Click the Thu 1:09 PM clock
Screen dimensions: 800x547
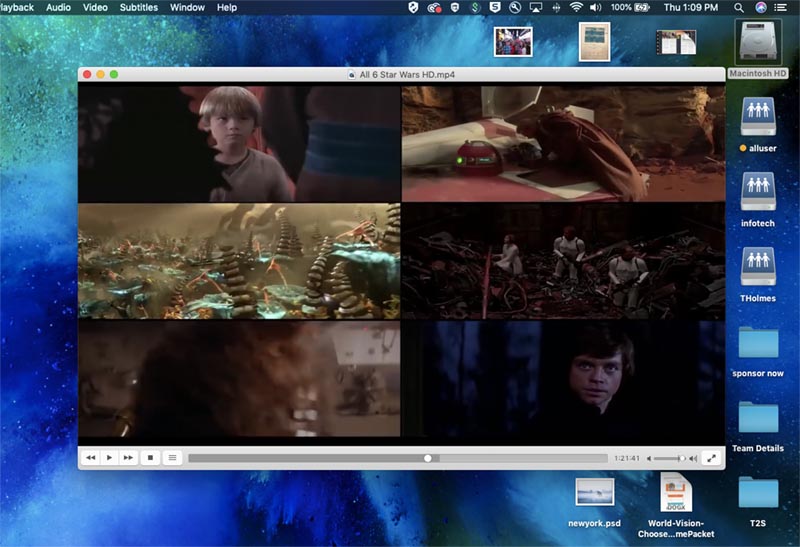click(x=691, y=8)
